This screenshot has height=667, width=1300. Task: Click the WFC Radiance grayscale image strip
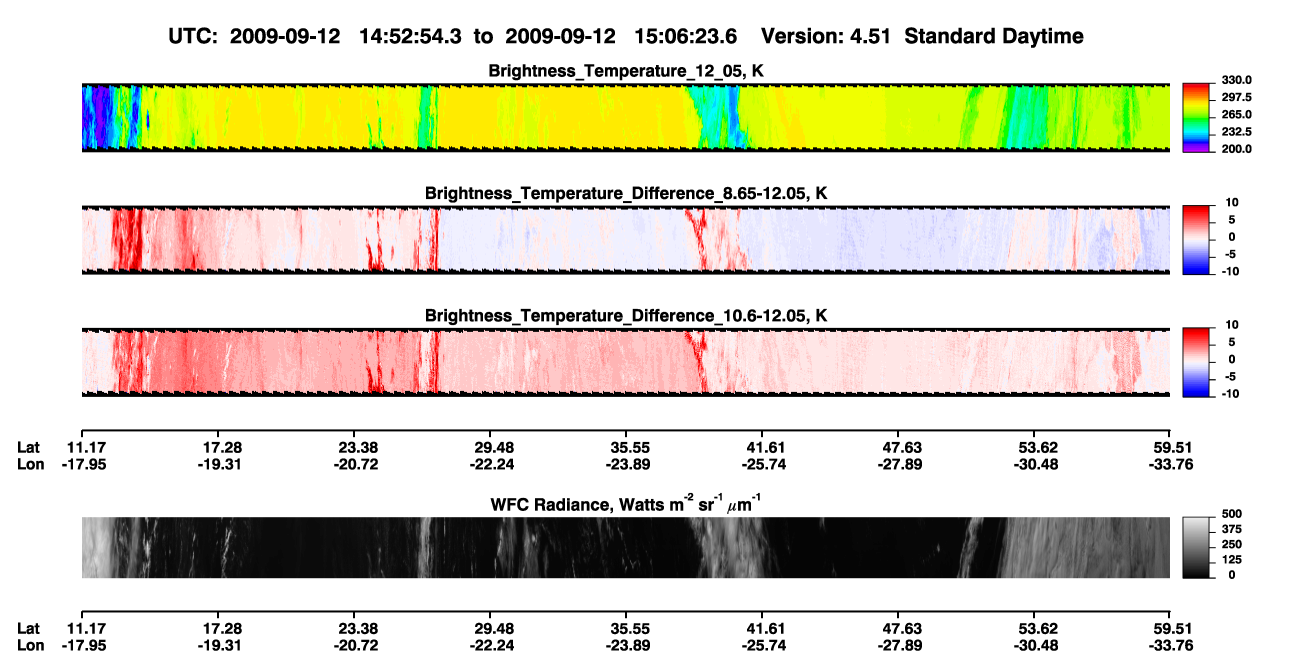(626, 547)
